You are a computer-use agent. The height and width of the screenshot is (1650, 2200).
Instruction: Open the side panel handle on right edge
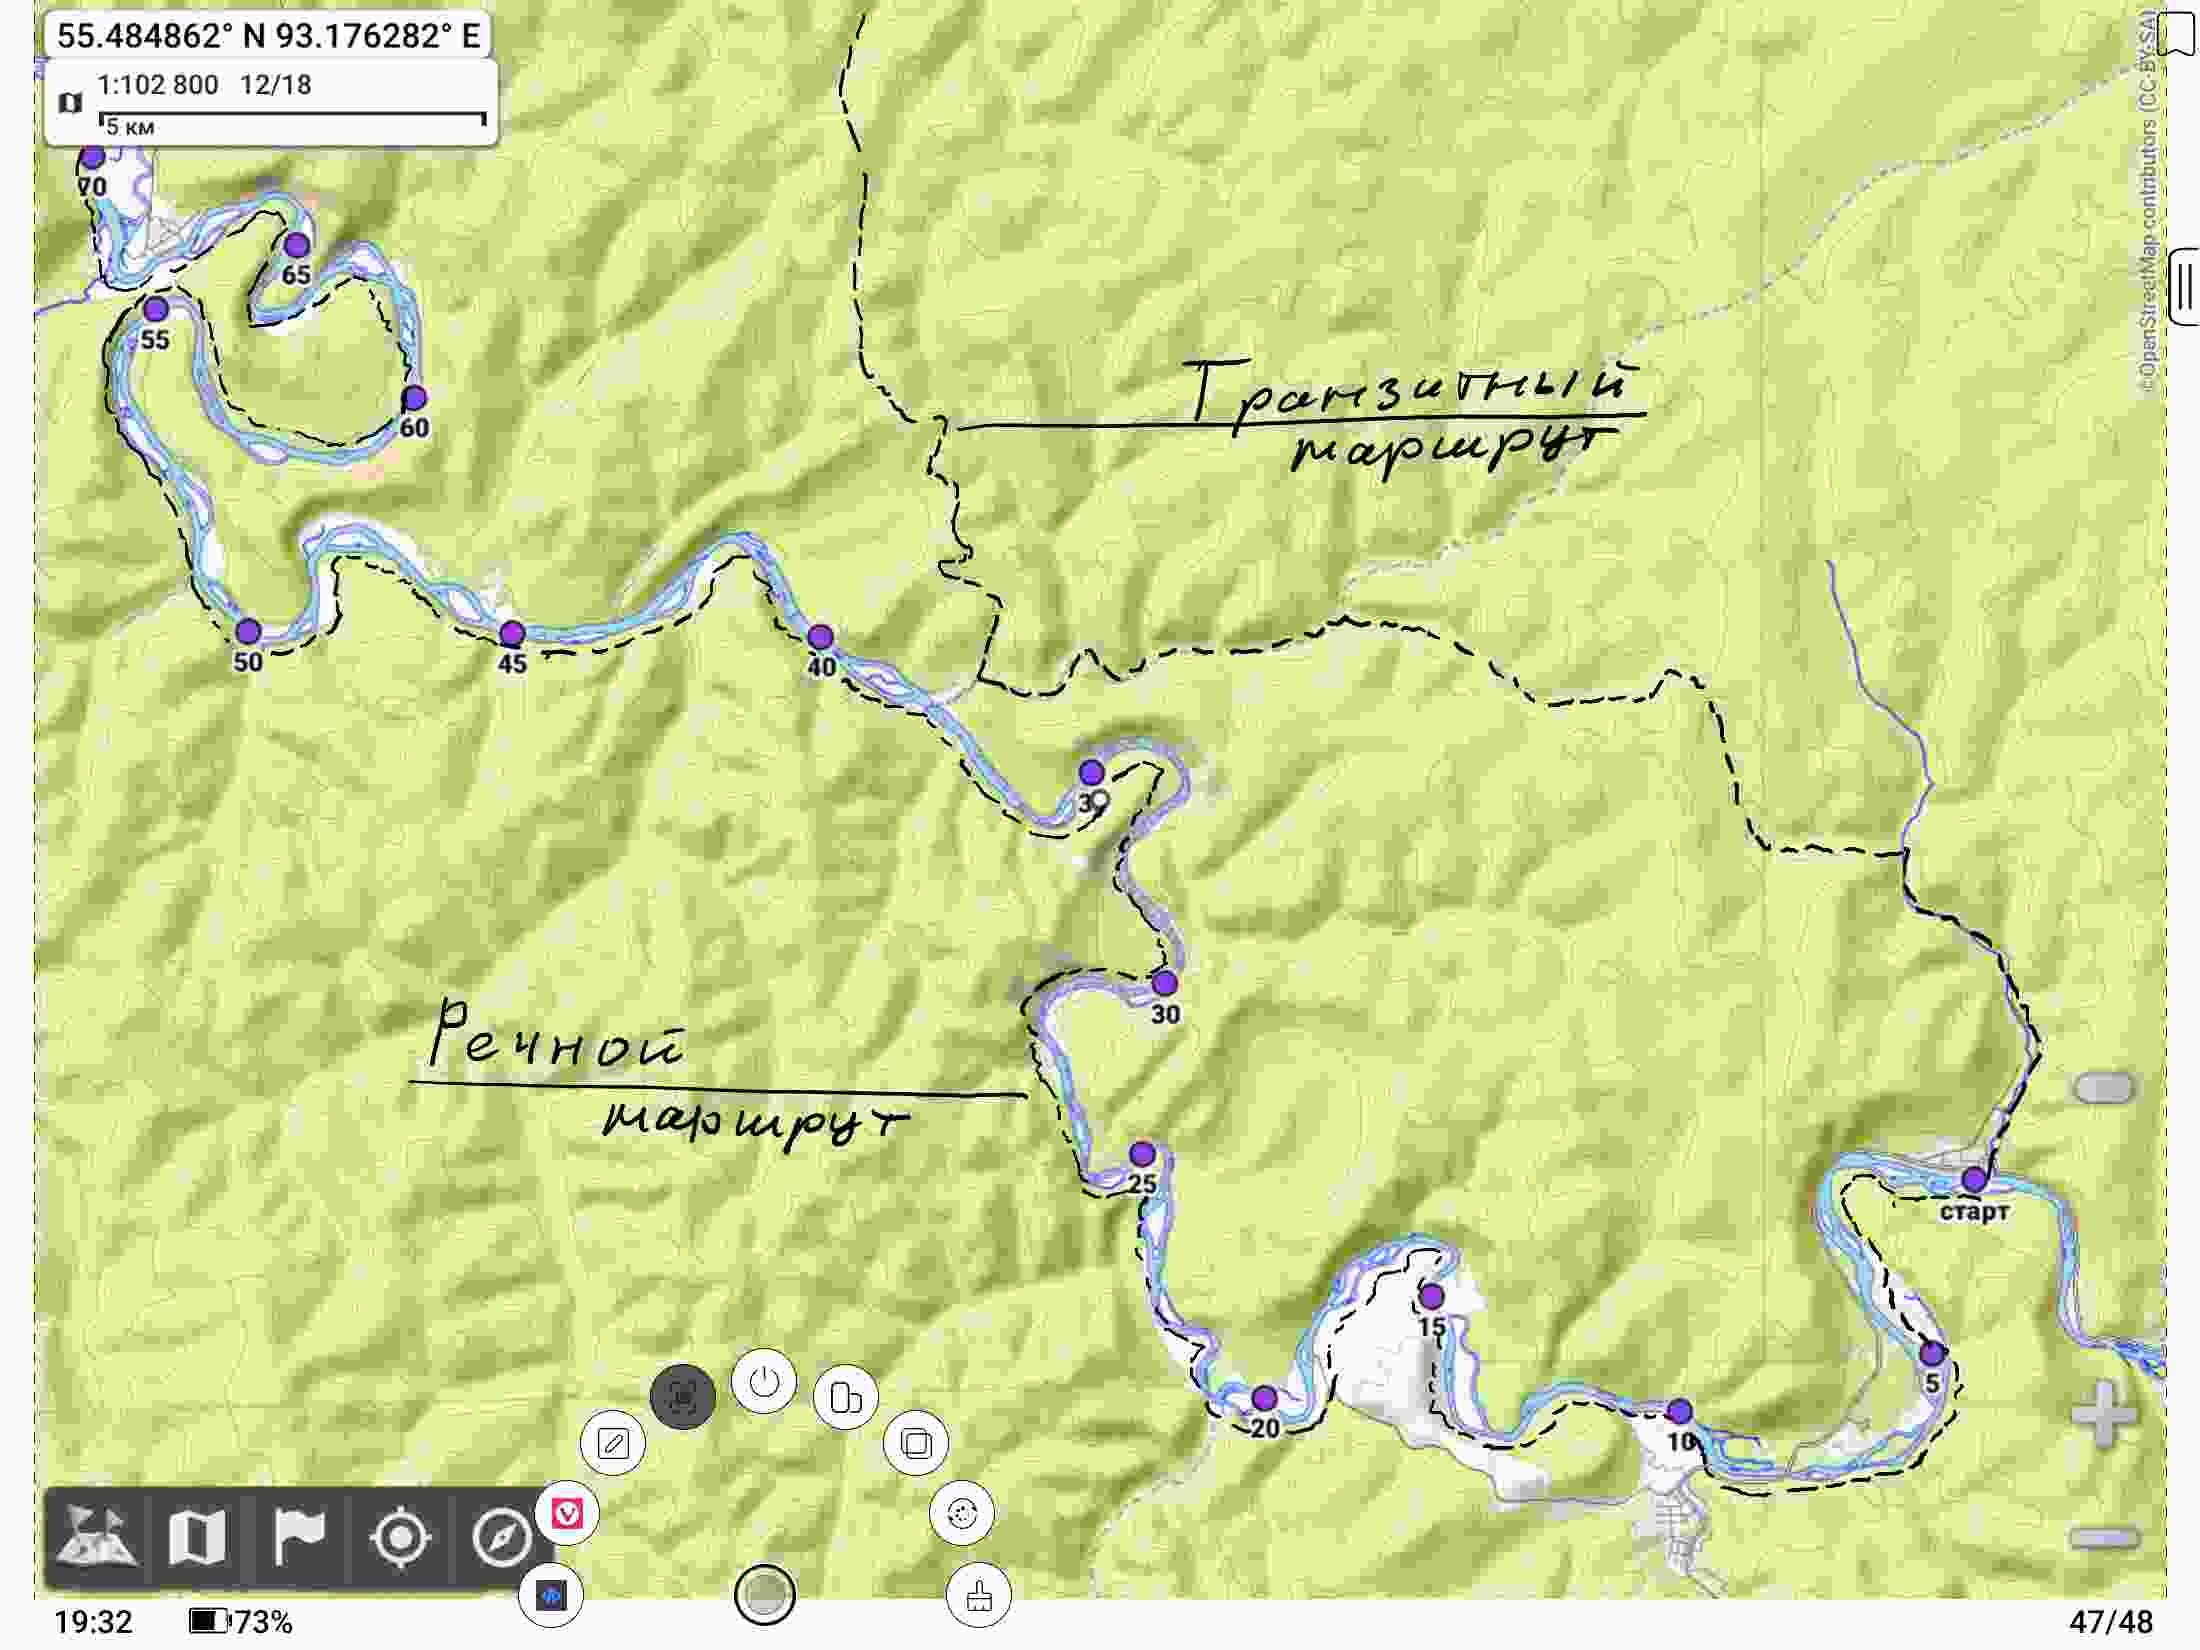coord(2184,286)
